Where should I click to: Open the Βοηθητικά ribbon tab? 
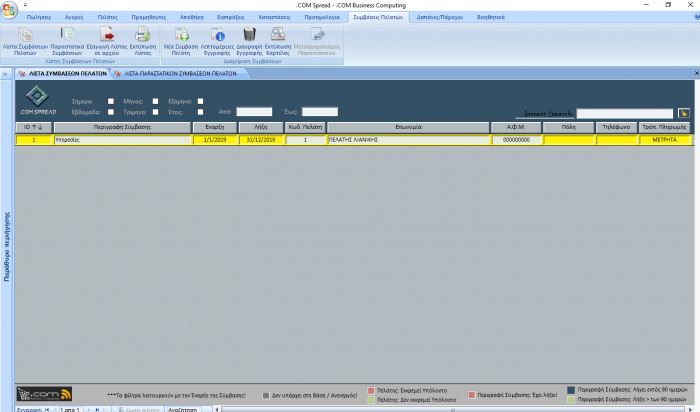491,17
